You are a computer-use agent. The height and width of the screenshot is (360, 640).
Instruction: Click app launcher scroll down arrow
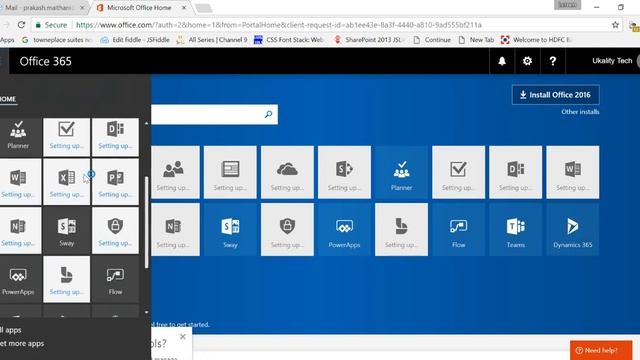147,312
